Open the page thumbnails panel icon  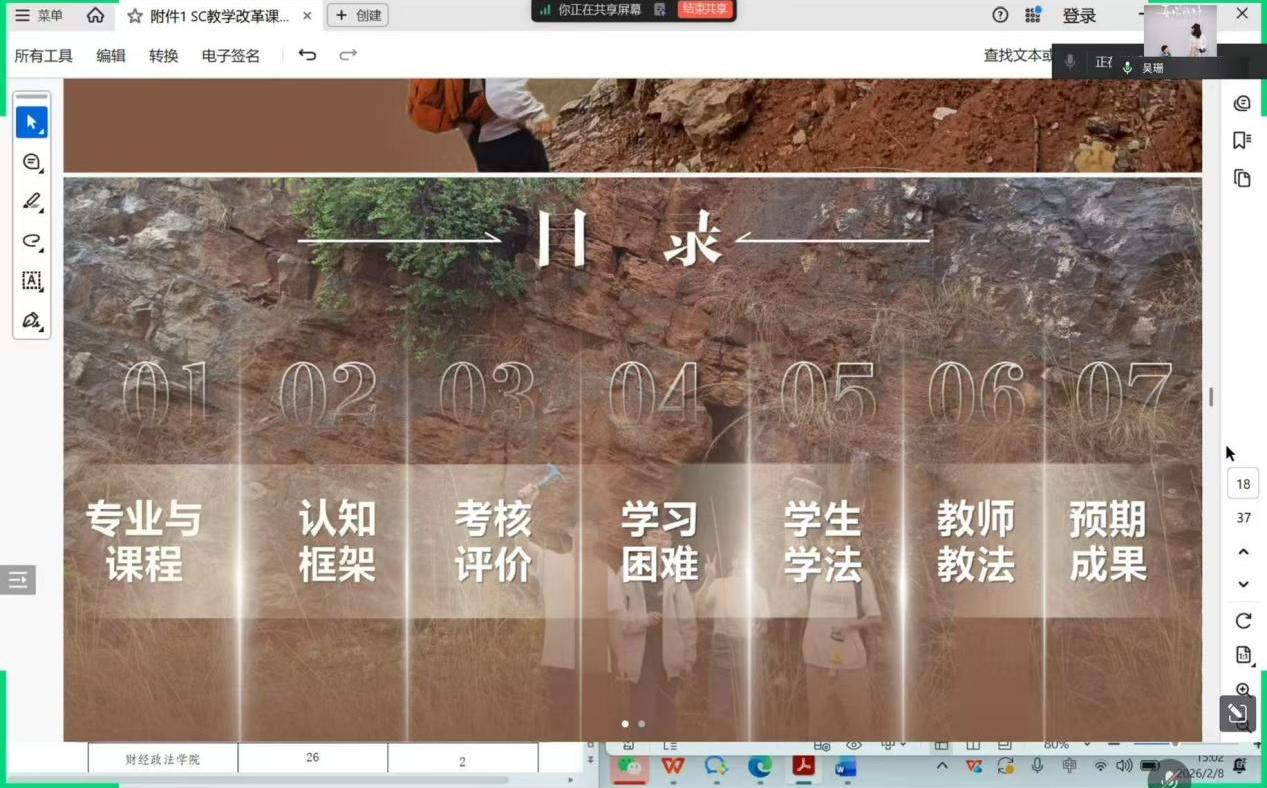1242,178
